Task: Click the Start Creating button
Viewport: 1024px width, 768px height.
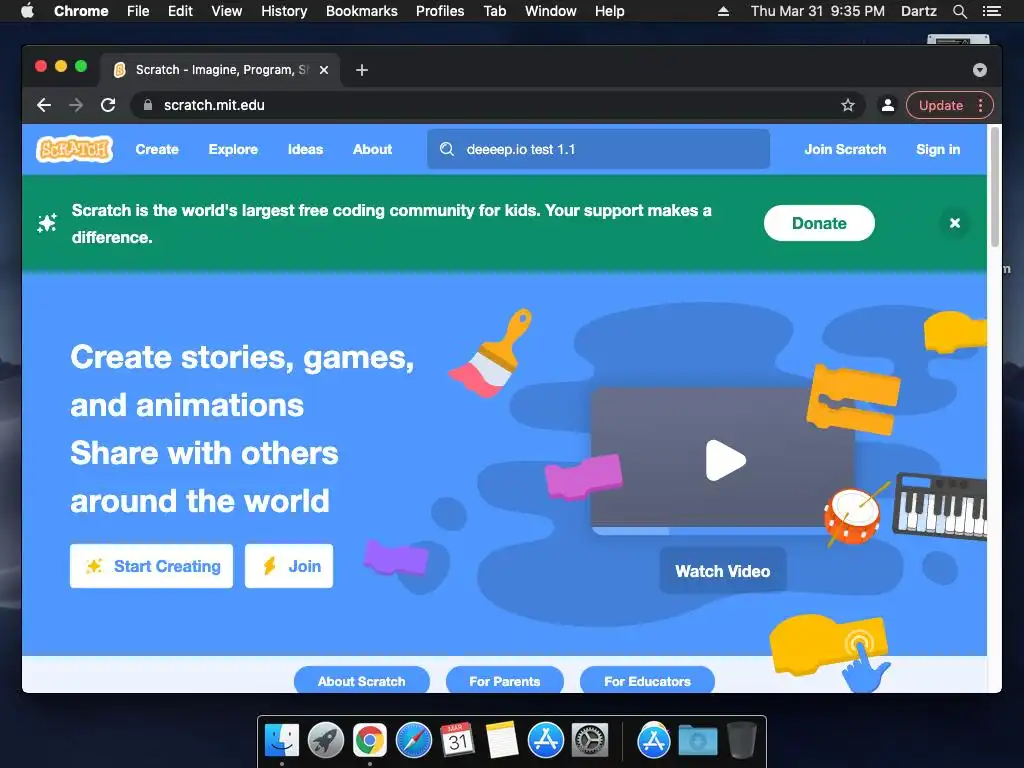Action: [x=152, y=566]
